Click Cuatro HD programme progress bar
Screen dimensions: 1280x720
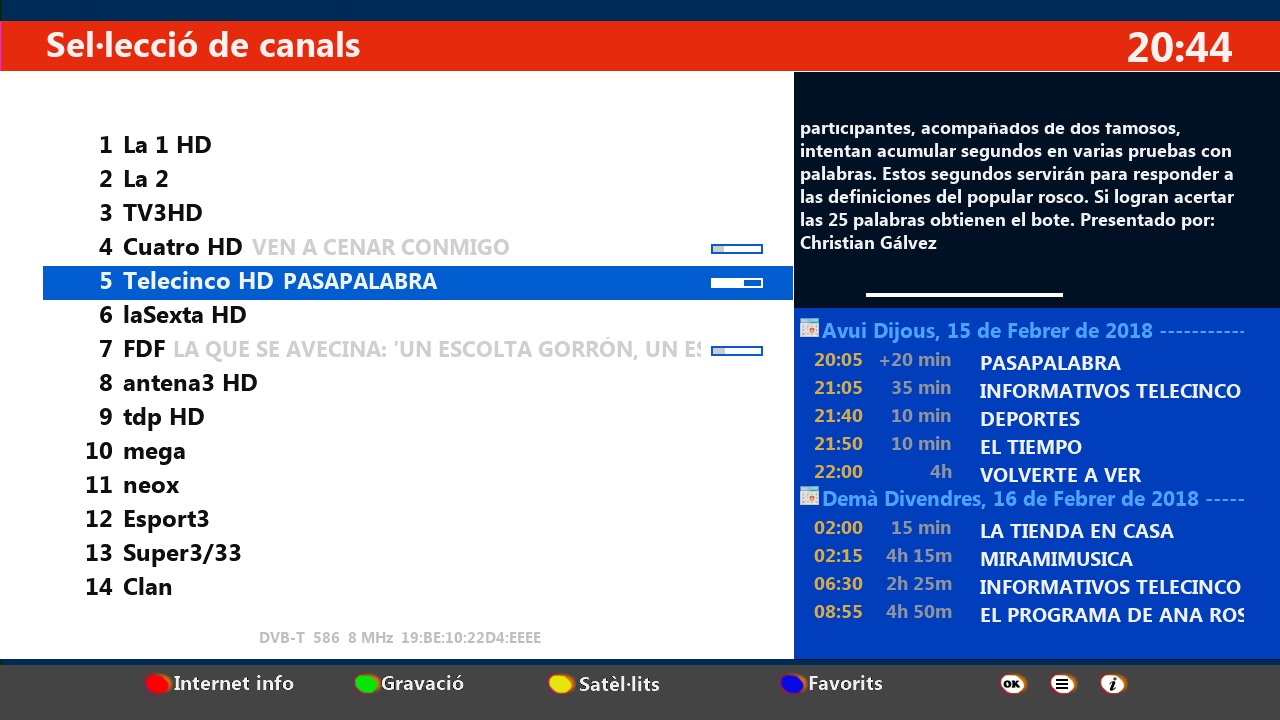tap(737, 249)
